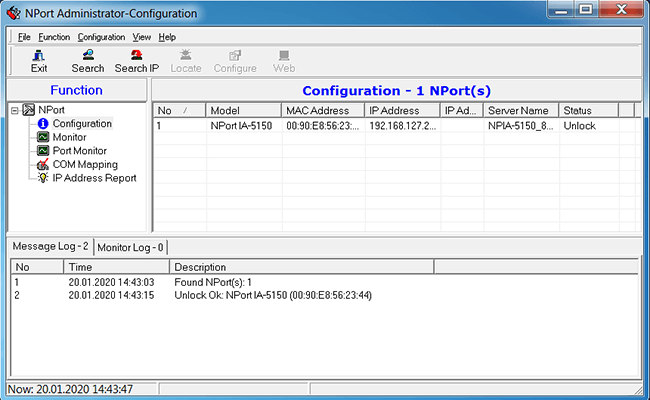Collapse the NPort tree node

coord(15,110)
